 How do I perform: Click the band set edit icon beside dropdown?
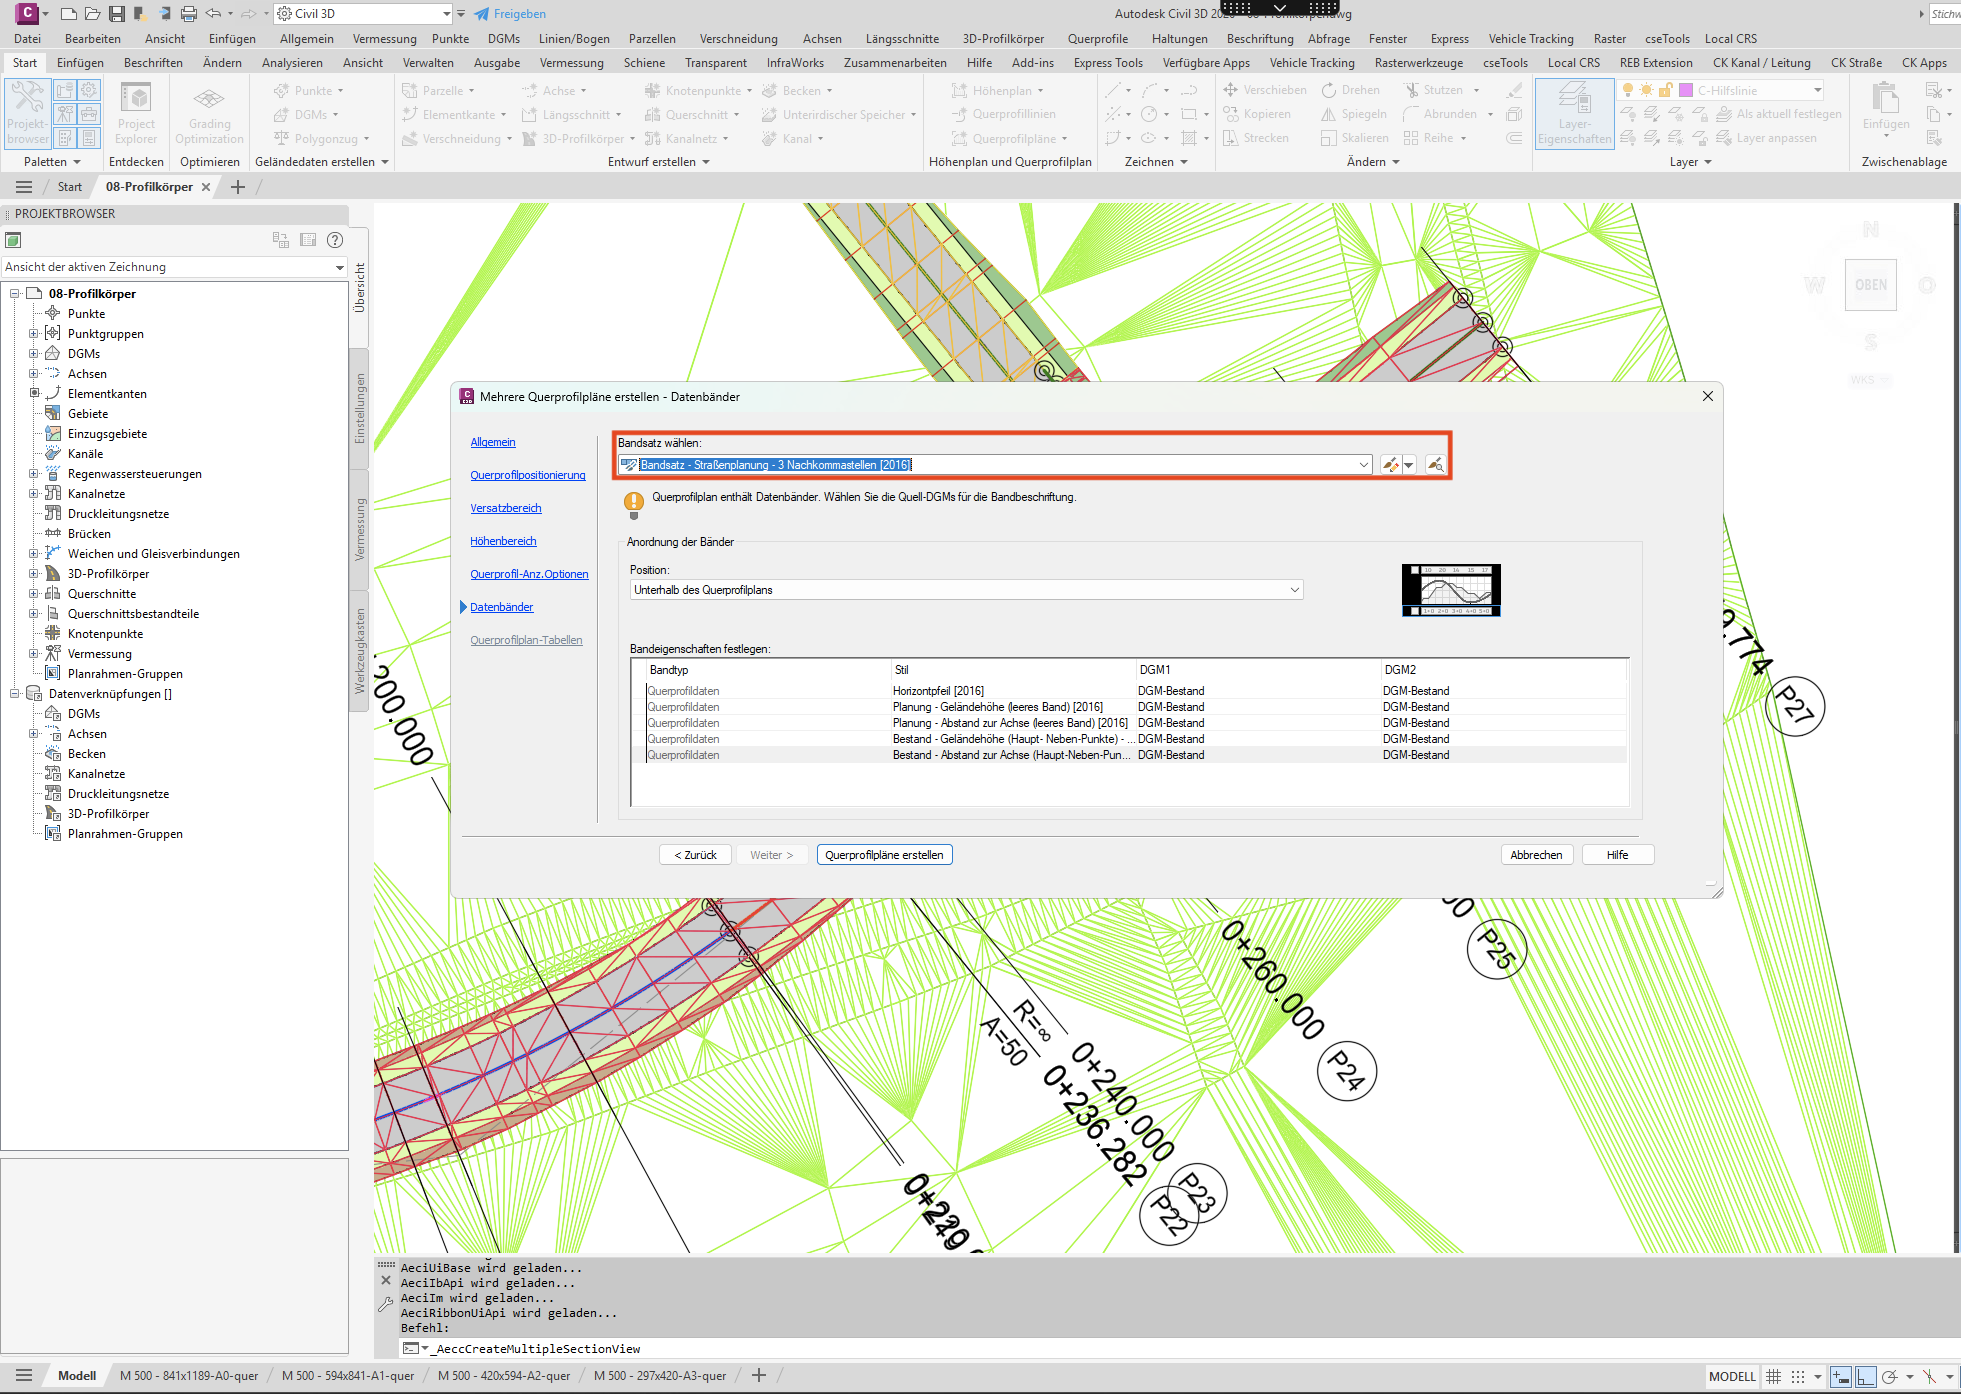1390,465
